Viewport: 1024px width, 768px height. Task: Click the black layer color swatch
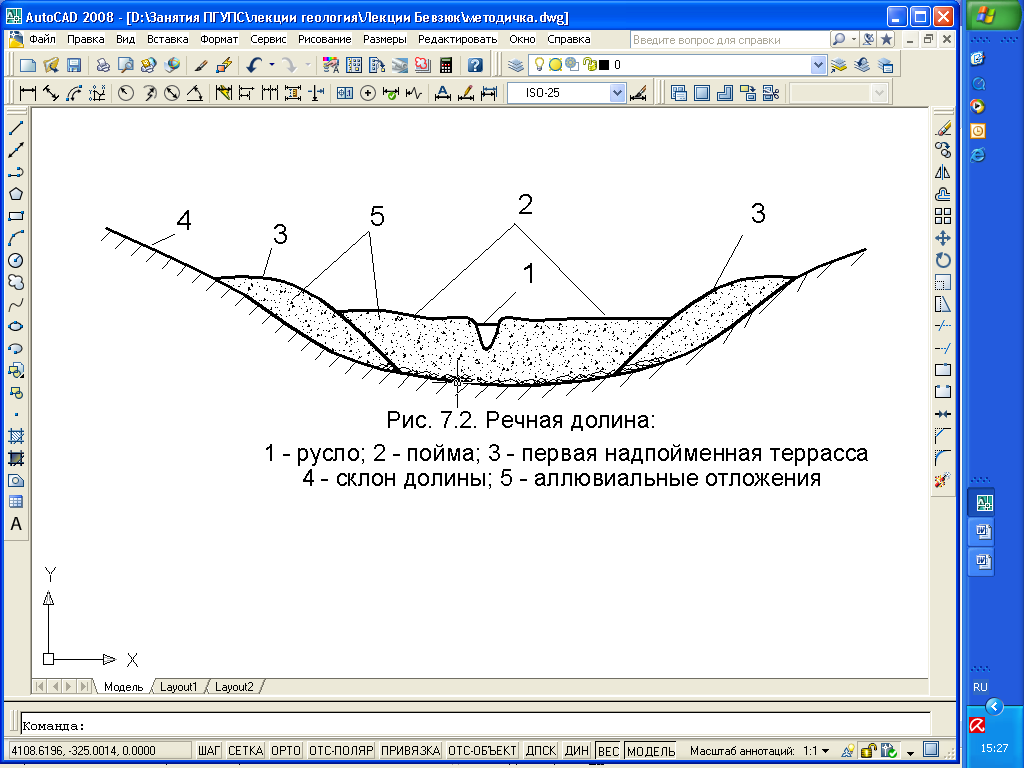604,65
